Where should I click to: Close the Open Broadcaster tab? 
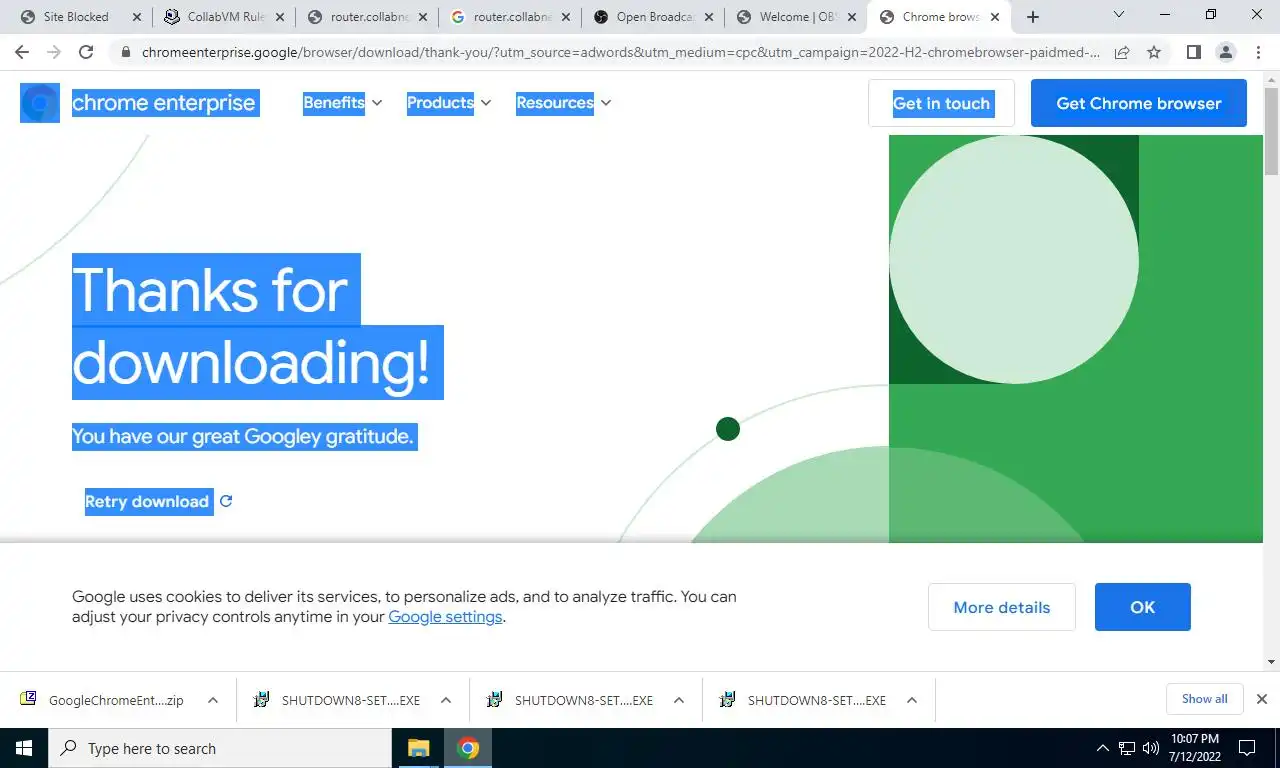click(x=709, y=17)
